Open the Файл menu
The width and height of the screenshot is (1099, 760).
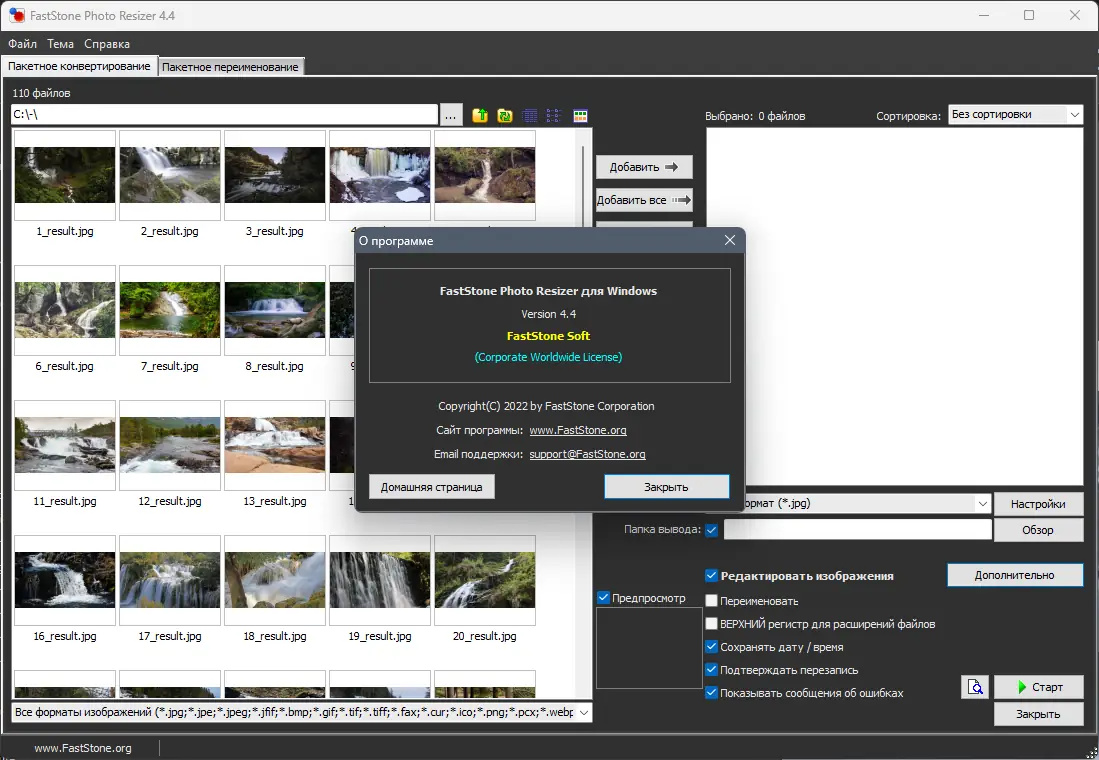(x=22, y=44)
